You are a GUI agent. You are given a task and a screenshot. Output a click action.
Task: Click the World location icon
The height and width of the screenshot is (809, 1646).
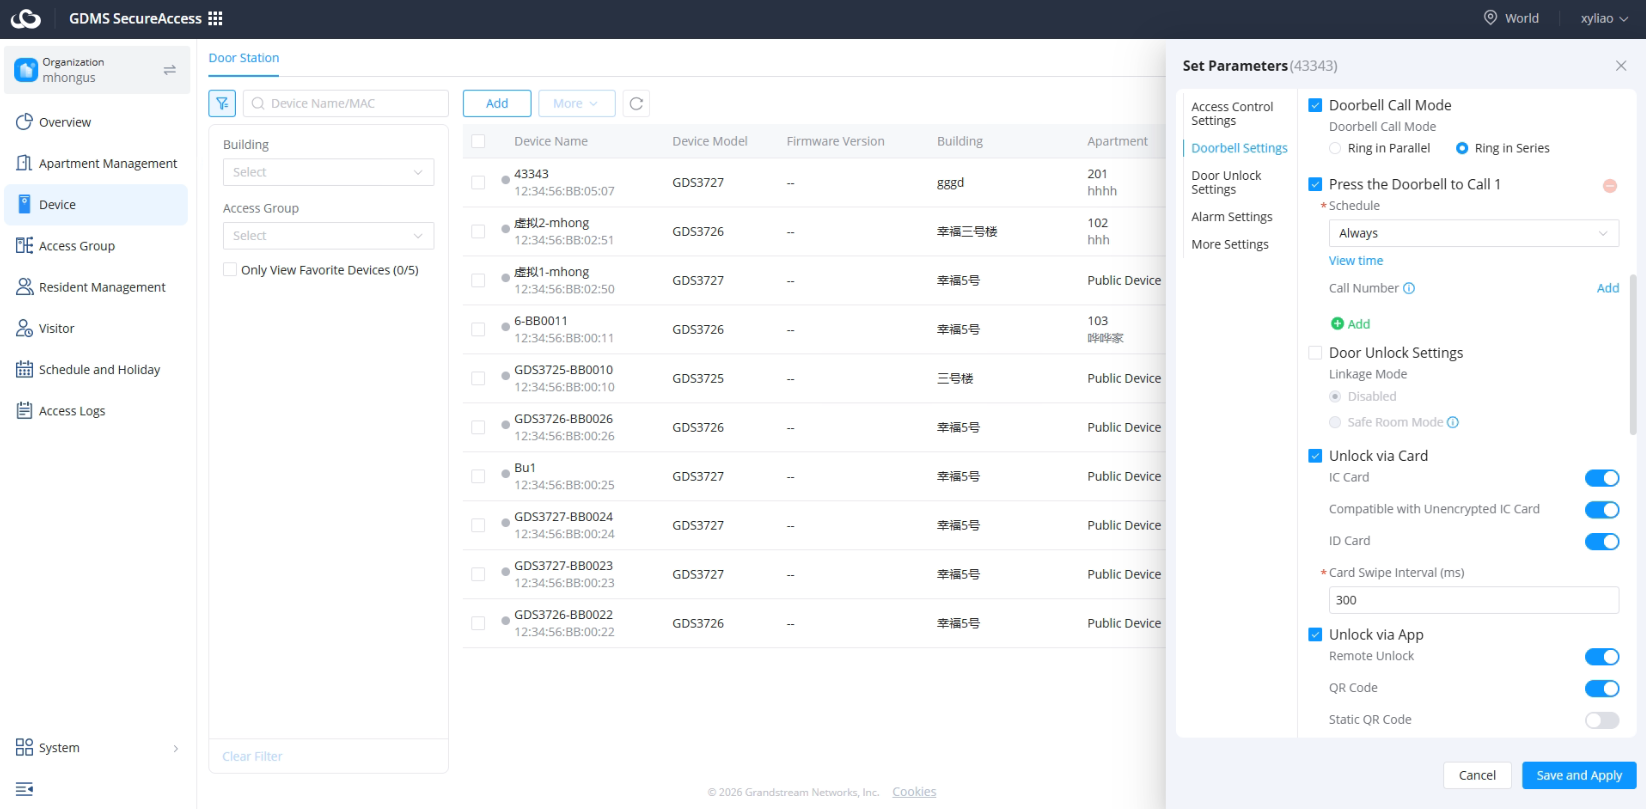(x=1490, y=18)
